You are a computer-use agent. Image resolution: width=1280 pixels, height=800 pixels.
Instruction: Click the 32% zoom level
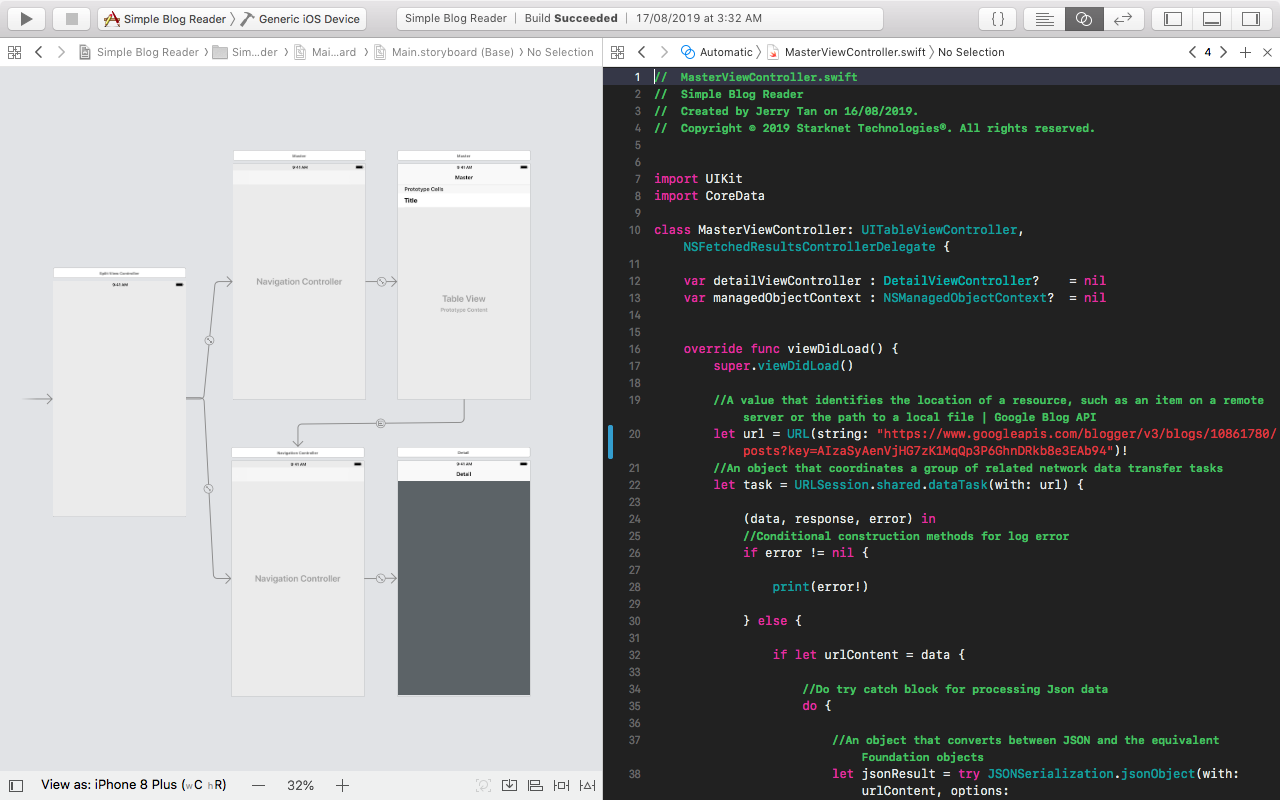[x=300, y=786]
